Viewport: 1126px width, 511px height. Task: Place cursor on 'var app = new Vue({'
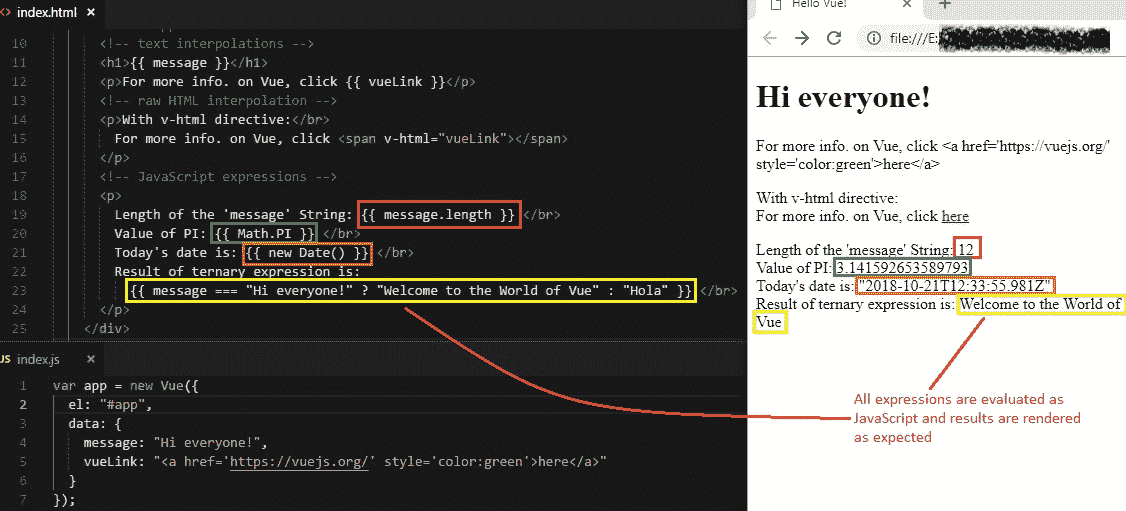(126, 385)
